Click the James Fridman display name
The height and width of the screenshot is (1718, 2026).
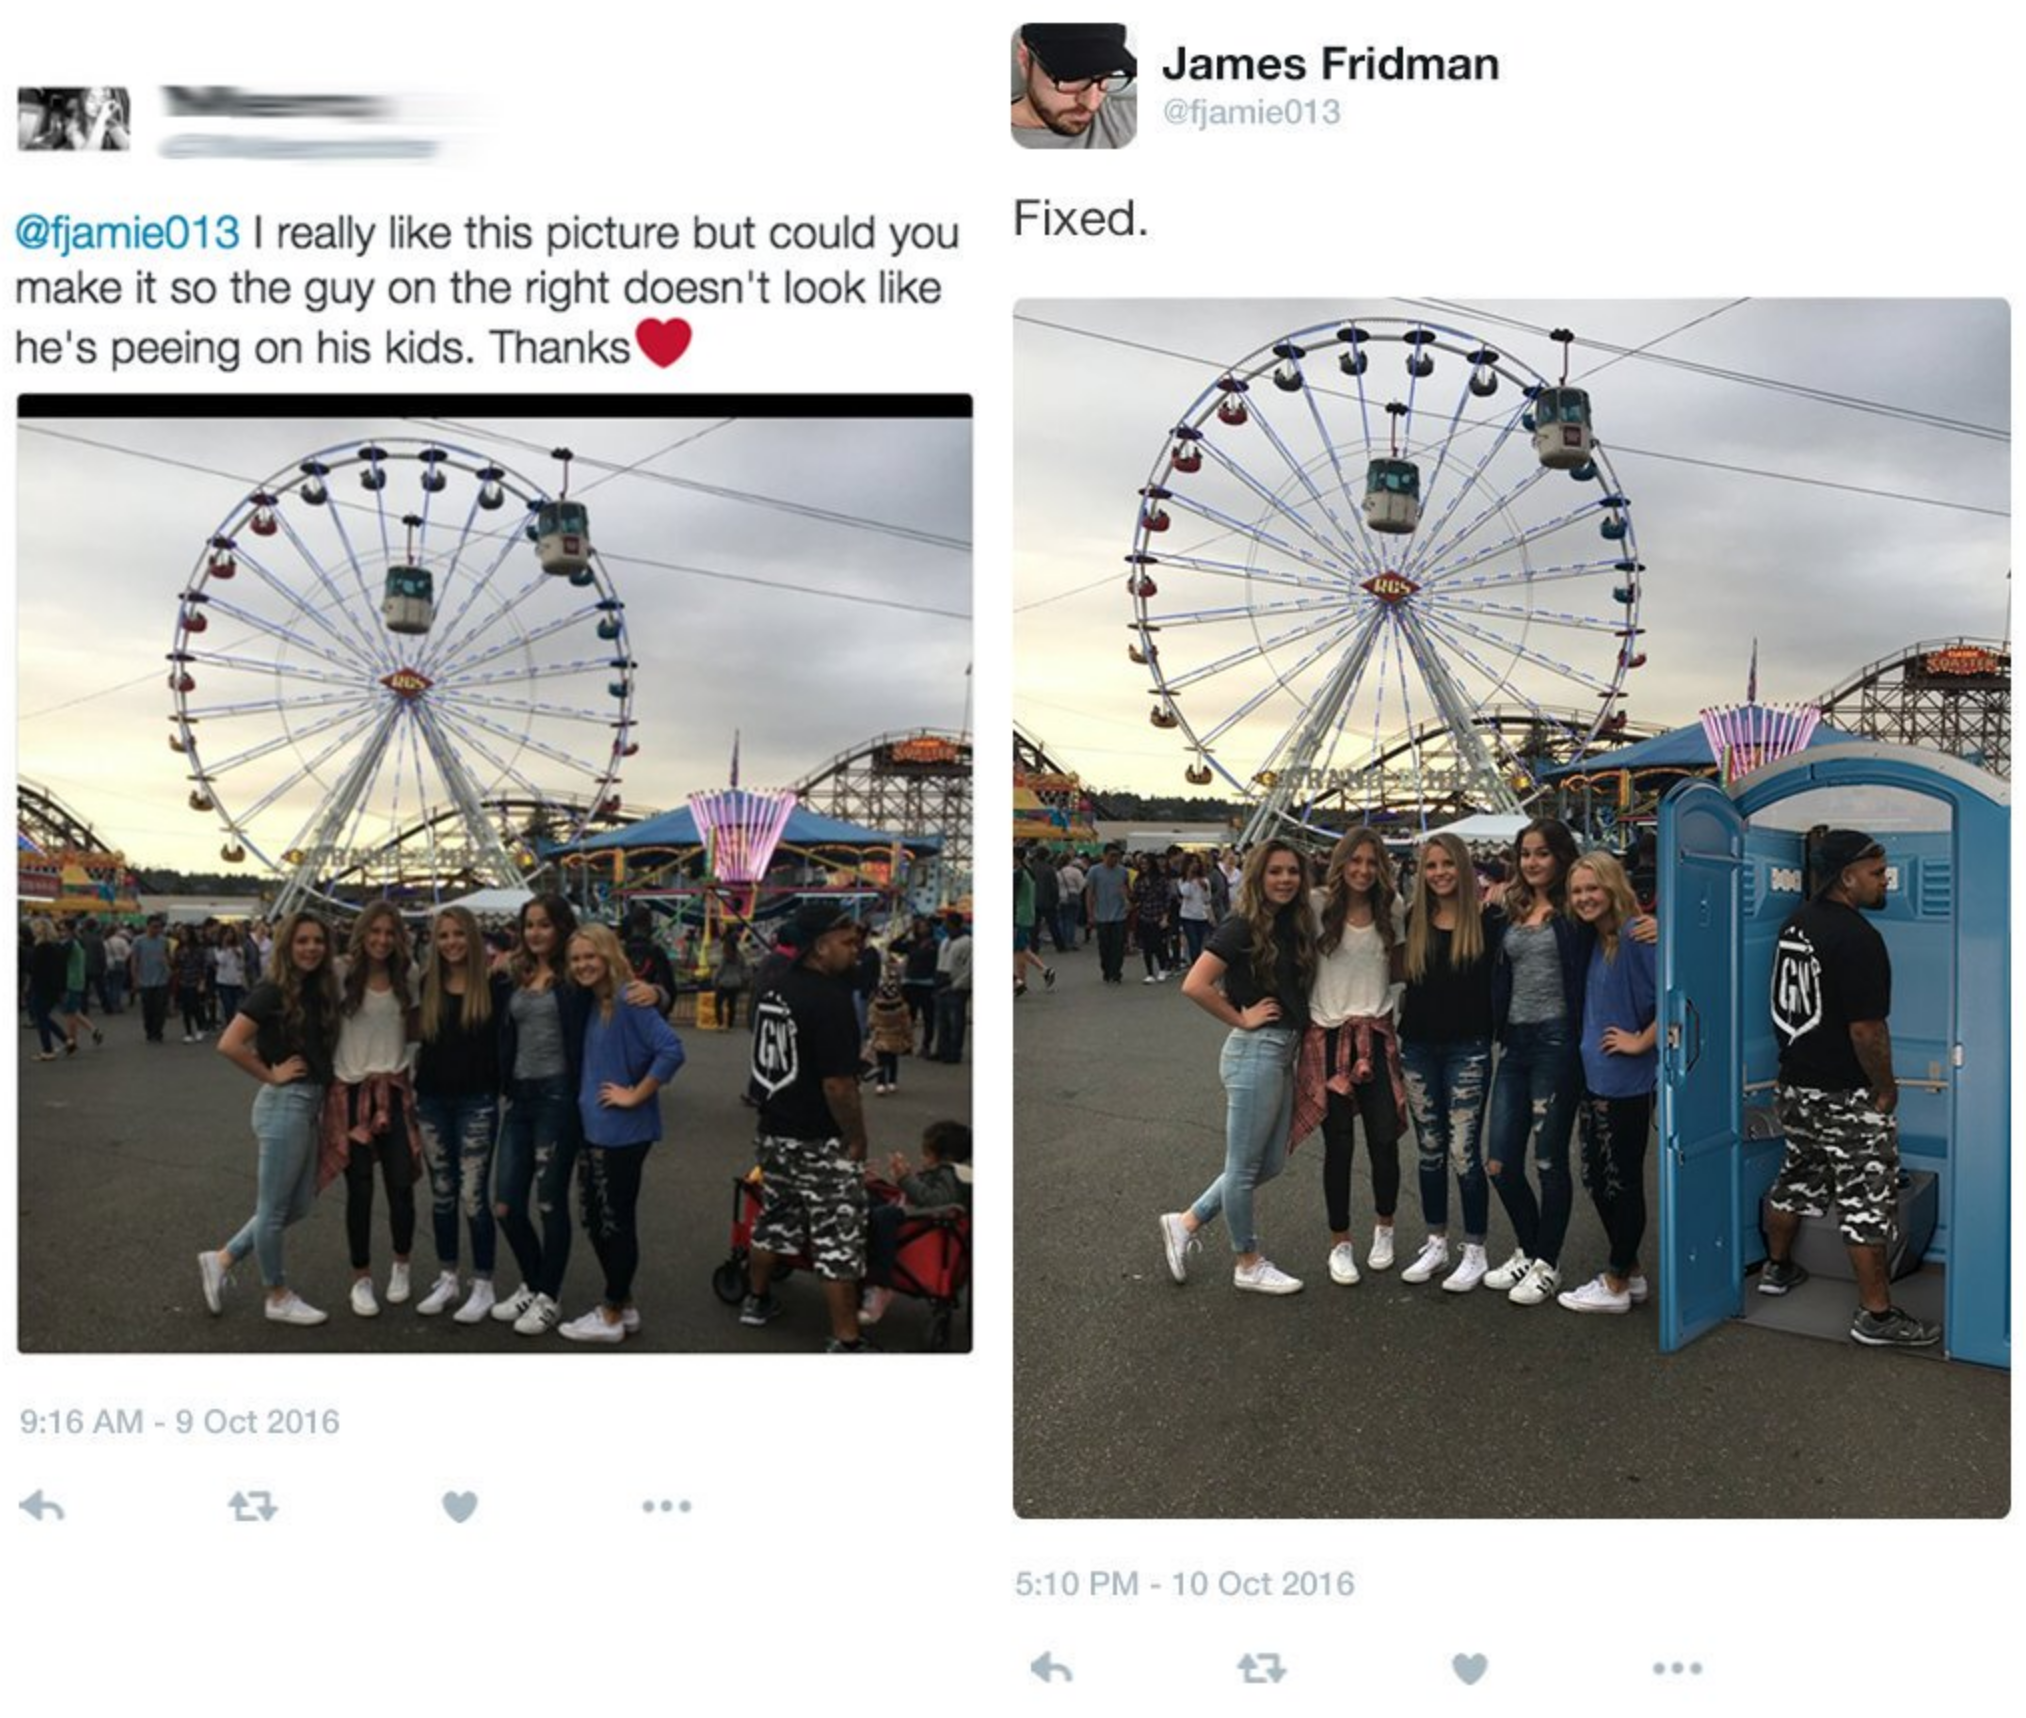[x=1330, y=64]
